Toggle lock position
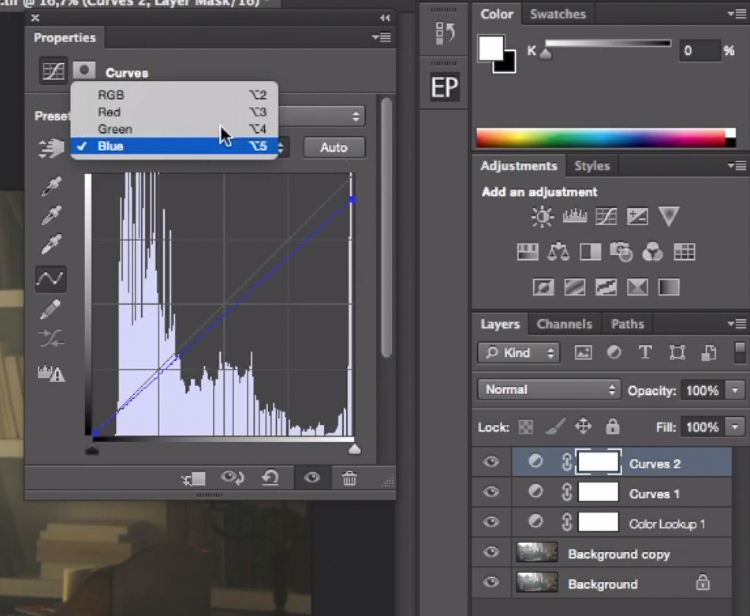 click(584, 426)
